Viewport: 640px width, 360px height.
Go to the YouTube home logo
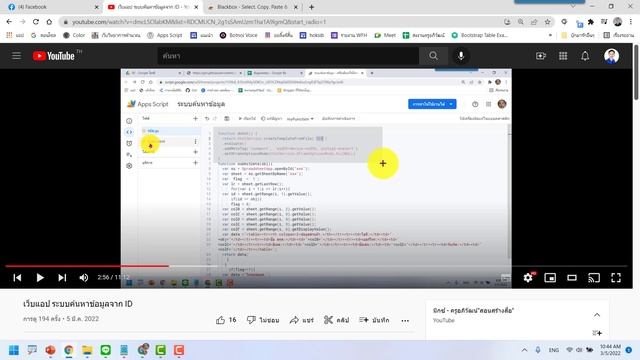(x=53, y=56)
